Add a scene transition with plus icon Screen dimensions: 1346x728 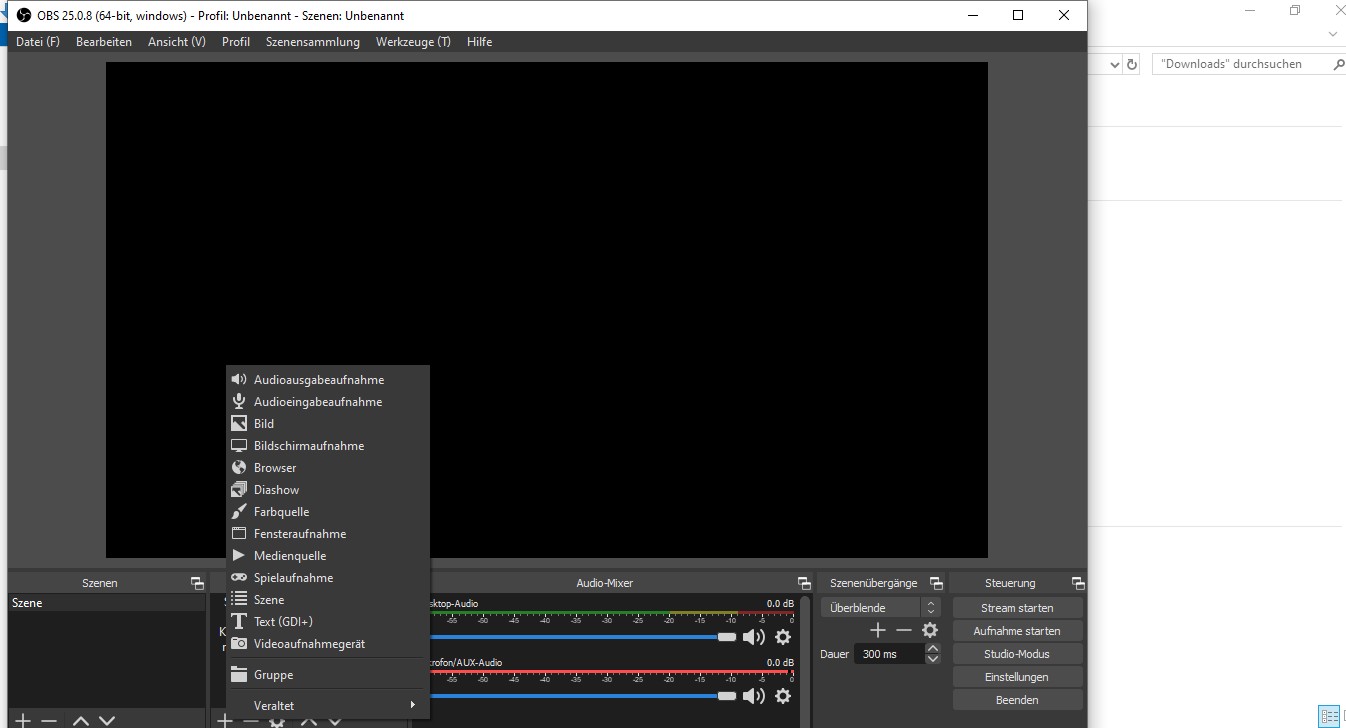878,630
